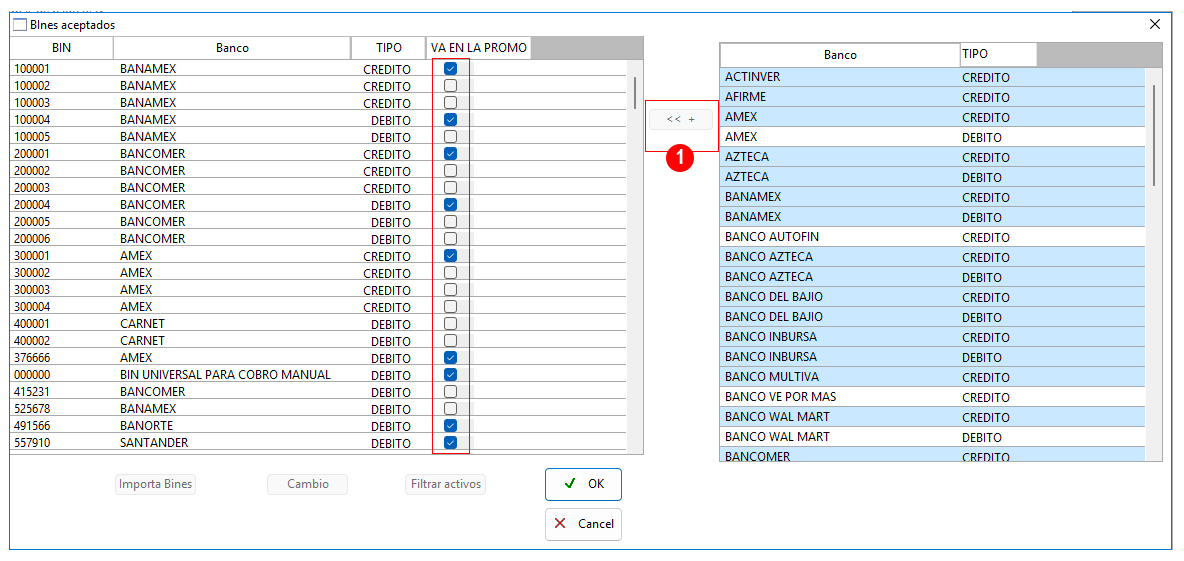Select AFIRME in the right list
Viewport: 1184px width, 561px height.
point(933,97)
